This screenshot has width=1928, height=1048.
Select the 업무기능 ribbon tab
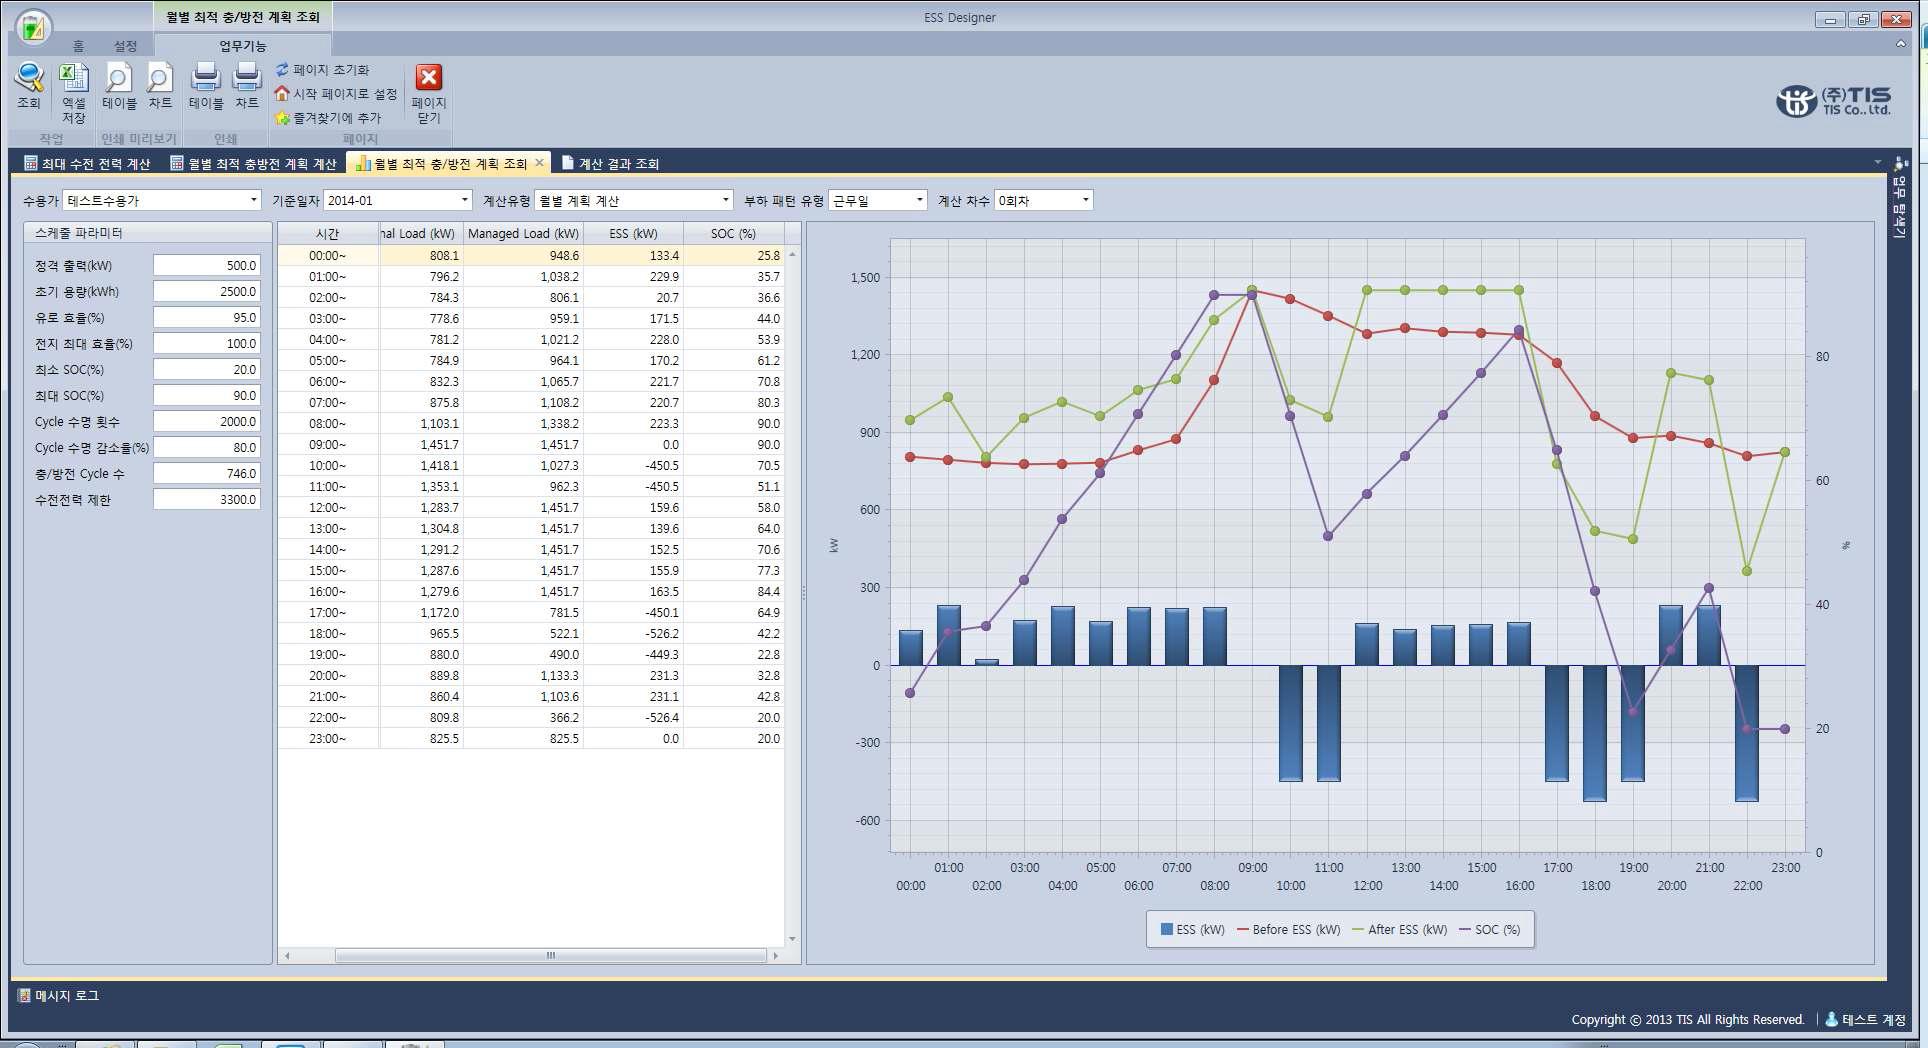[243, 46]
